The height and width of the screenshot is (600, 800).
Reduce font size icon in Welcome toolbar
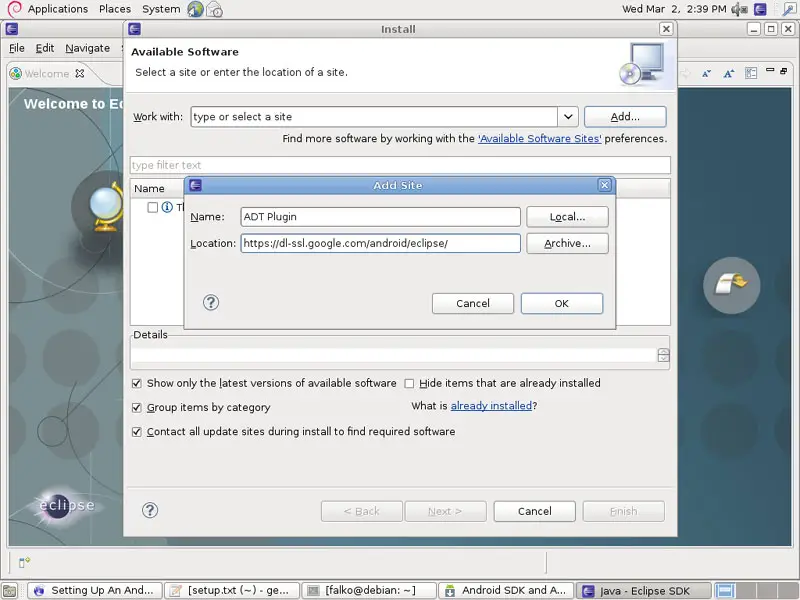pos(706,73)
